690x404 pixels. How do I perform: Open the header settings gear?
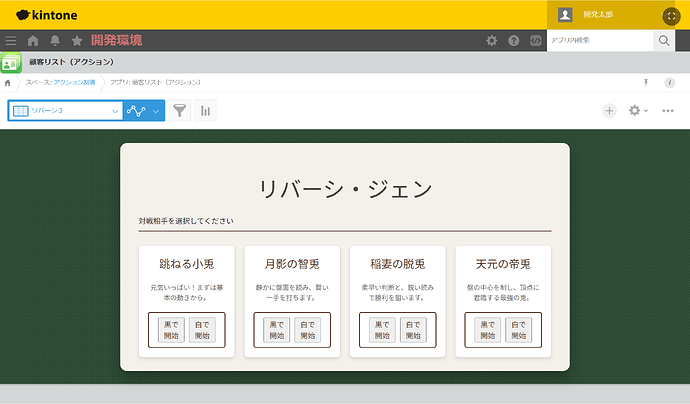click(491, 41)
